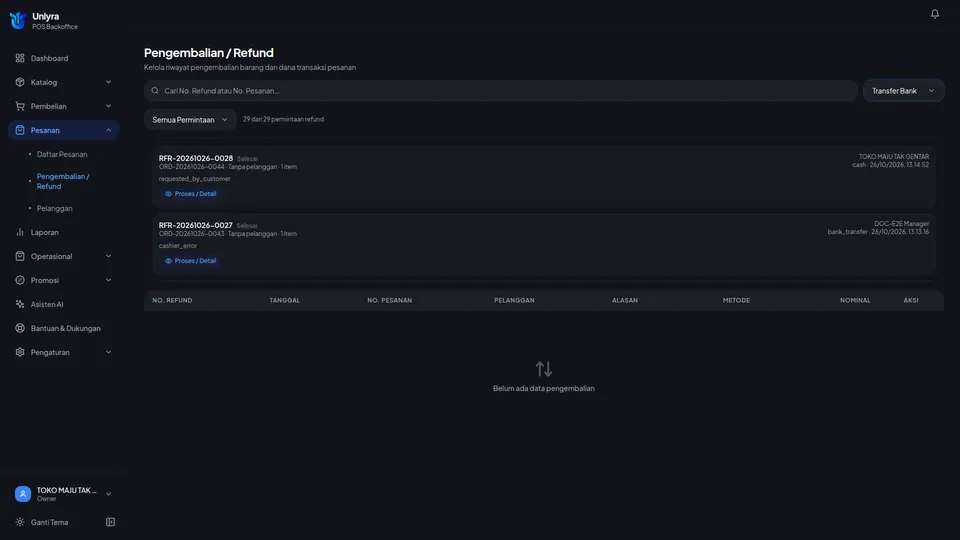Click the Unlyra logo icon
Screen dimensions: 960x540
pos(18,21)
